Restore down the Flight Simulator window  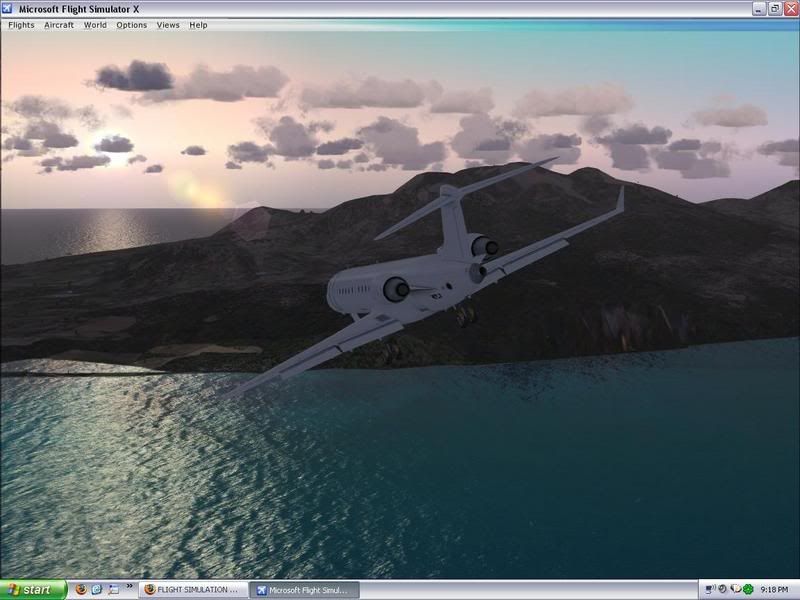point(773,8)
